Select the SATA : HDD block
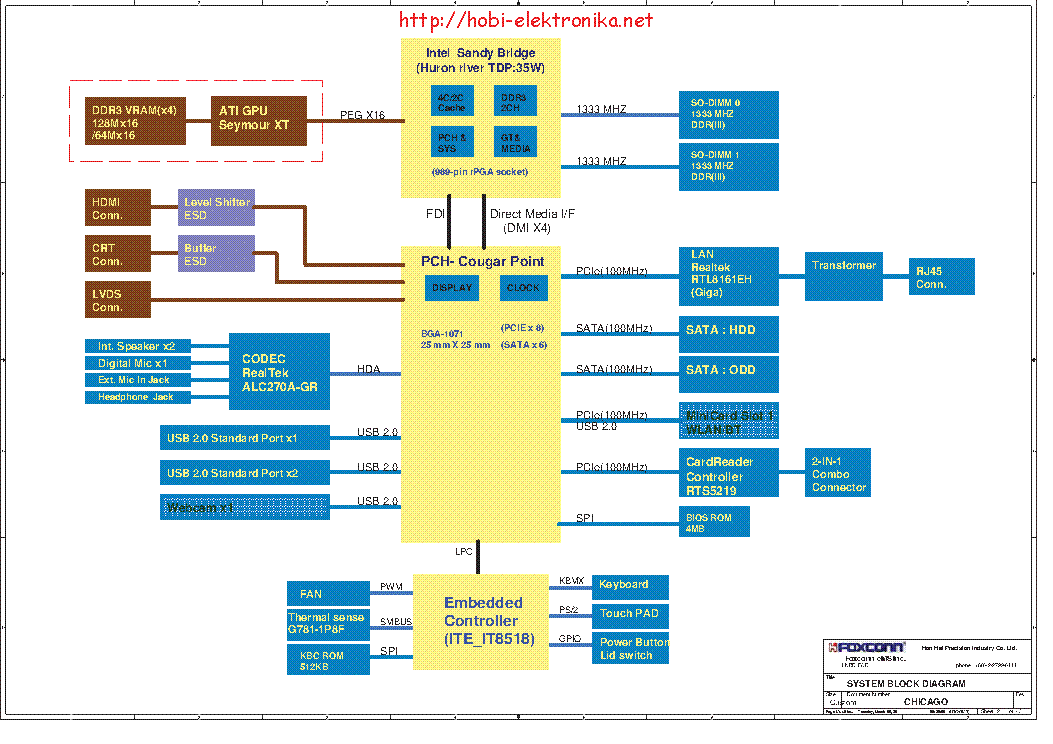This screenshot has width=1053, height=744. 729,334
